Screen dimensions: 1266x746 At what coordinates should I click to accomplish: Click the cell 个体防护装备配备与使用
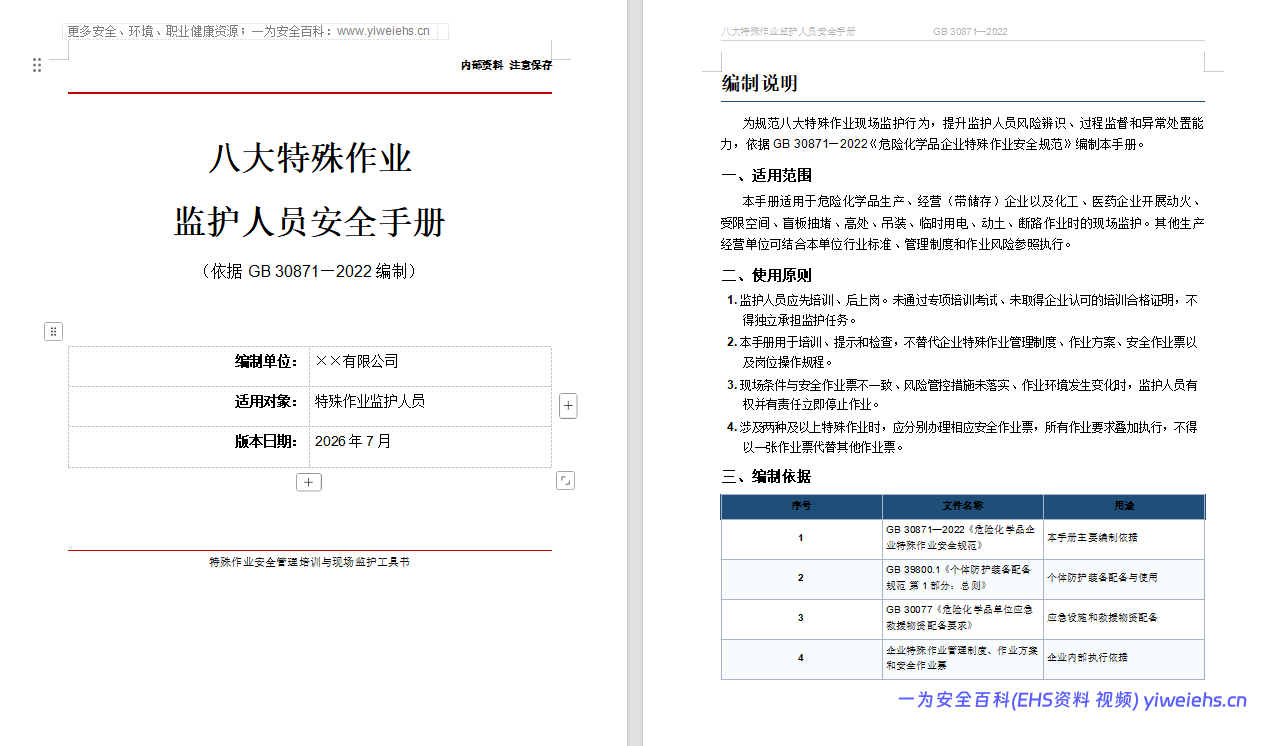[1124, 577]
